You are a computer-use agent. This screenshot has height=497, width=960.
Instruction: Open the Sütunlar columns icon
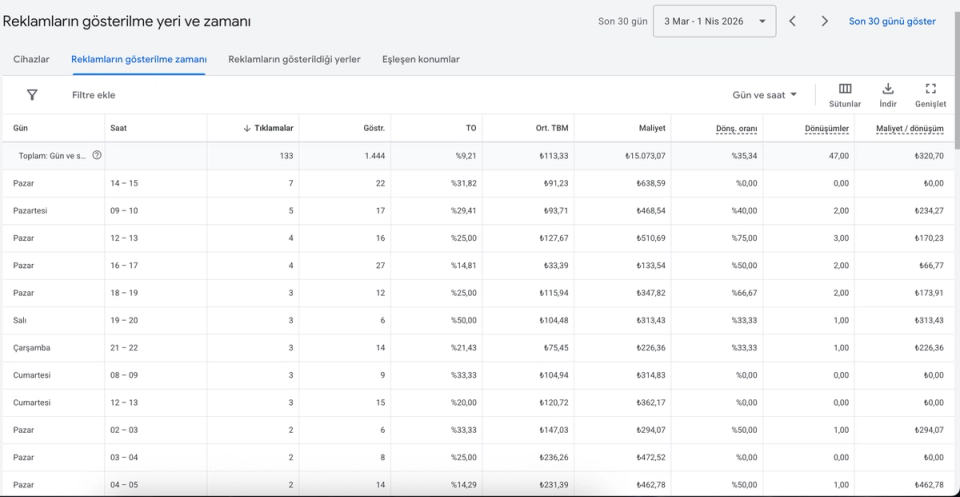coord(845,95)
